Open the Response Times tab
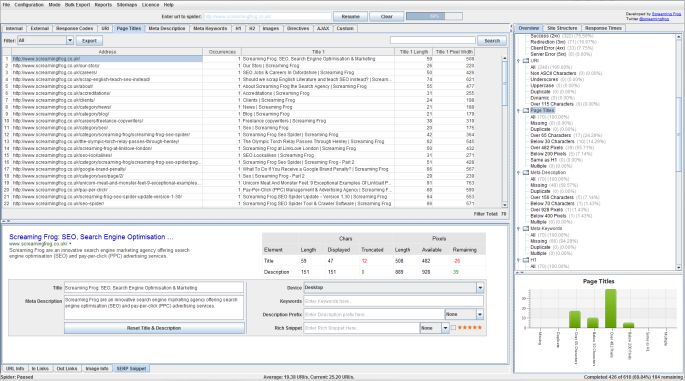This screenshot has width=685, height=381. [603, 28]
